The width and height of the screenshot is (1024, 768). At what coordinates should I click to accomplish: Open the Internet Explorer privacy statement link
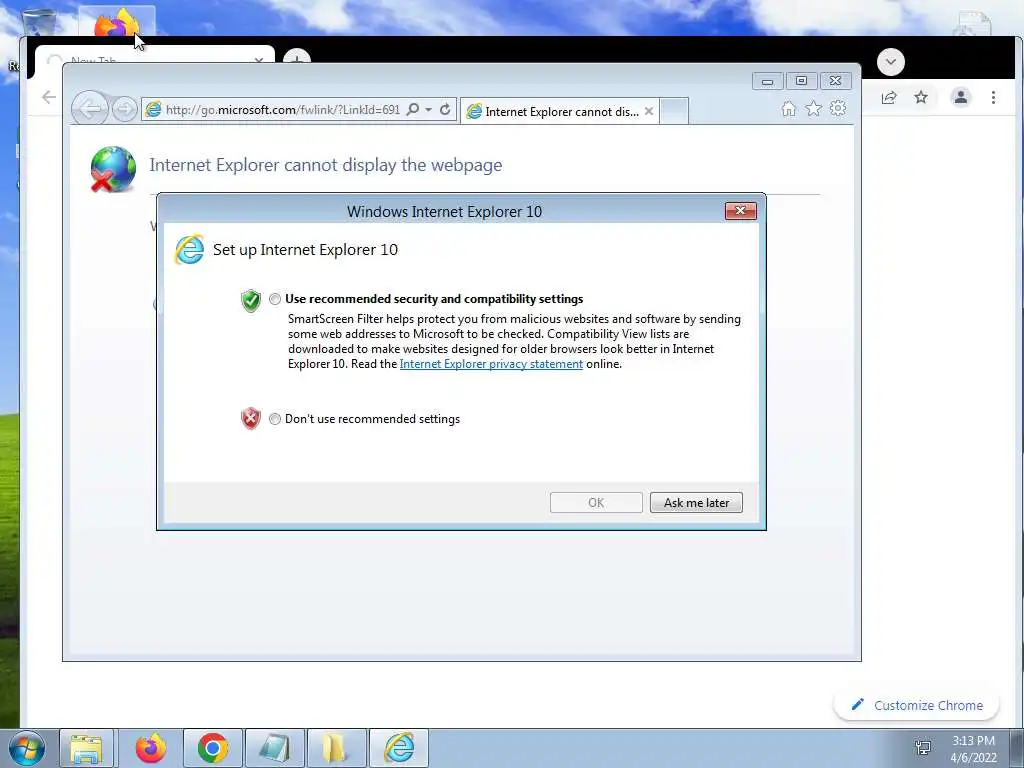tap(491, 364)
